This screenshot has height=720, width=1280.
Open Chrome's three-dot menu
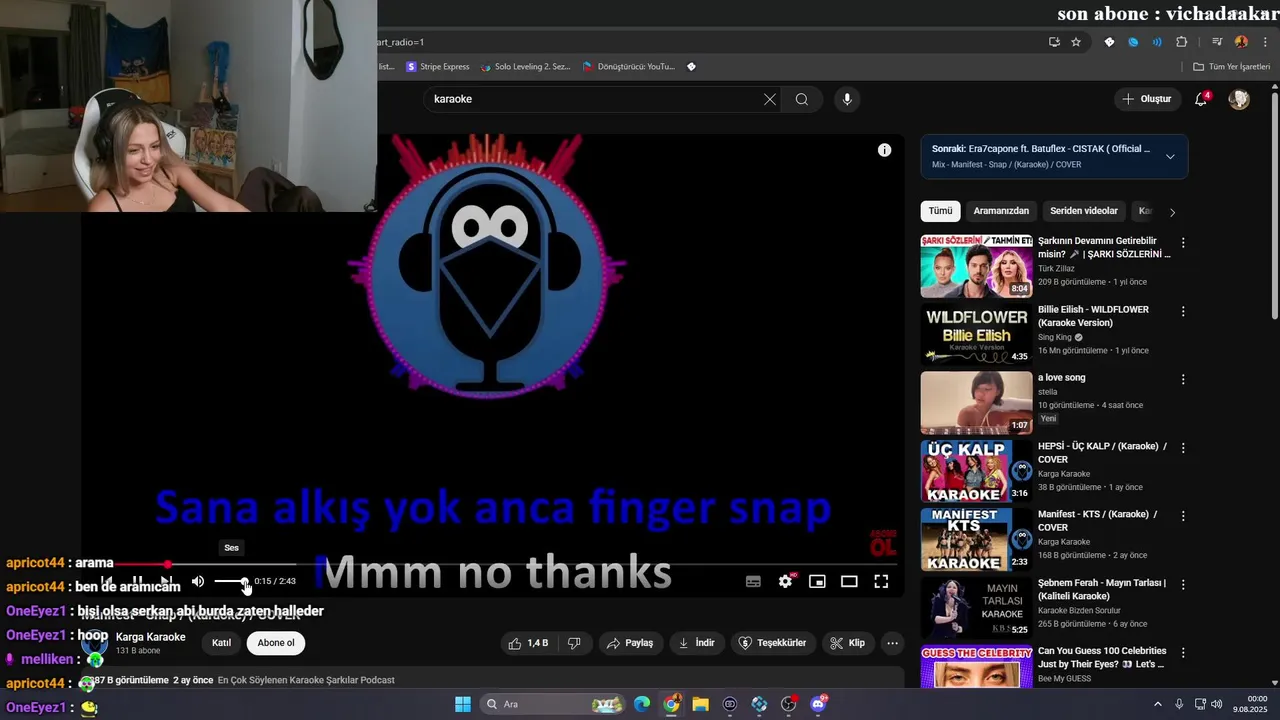[x=1266, y=42]
